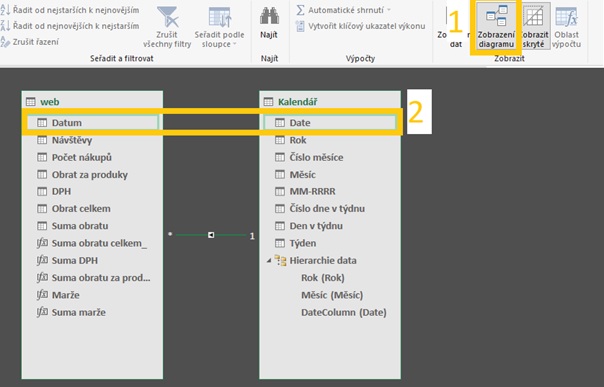Select Suma obratu celkem_ measure
Image resolution: width=604 pixels, height=387 pixels.
click(92, 243)
